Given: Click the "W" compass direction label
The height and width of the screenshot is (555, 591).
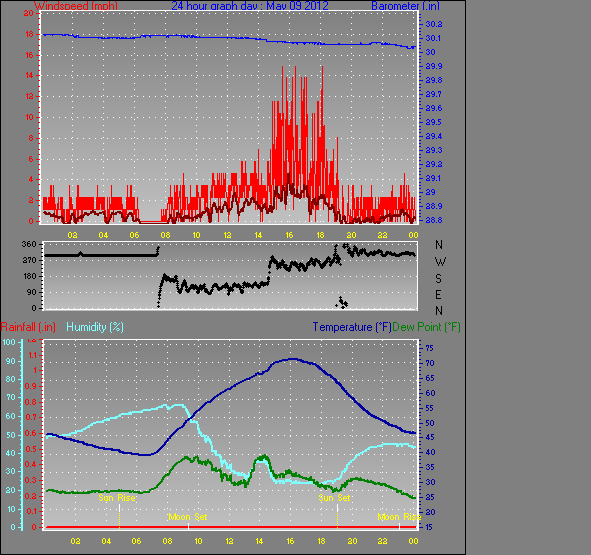Looking at the screenshot, I should click(x=440, y=261).
